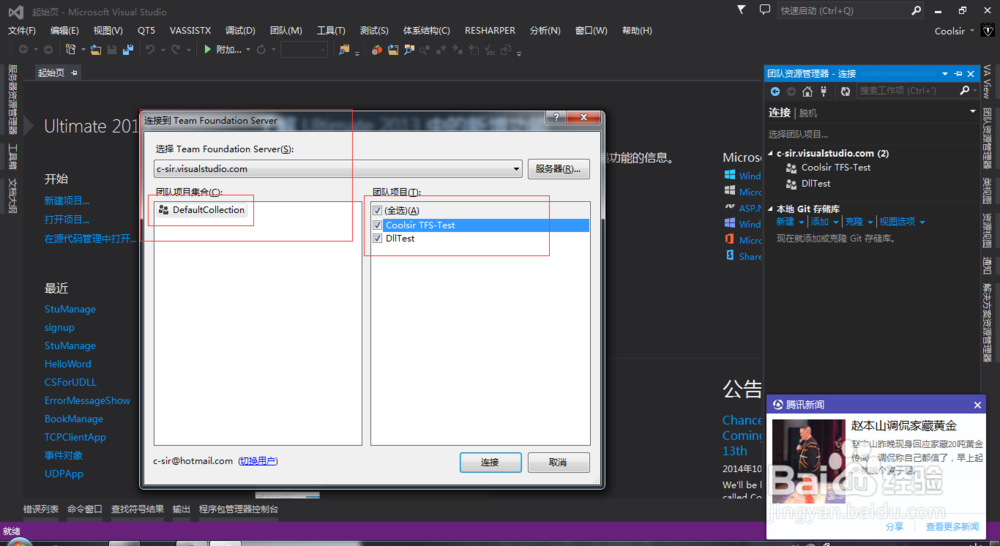Open the Team Explorer window options dropdown arrow
The width and height of the screenshot is (1000, 546).
[945, 74]
